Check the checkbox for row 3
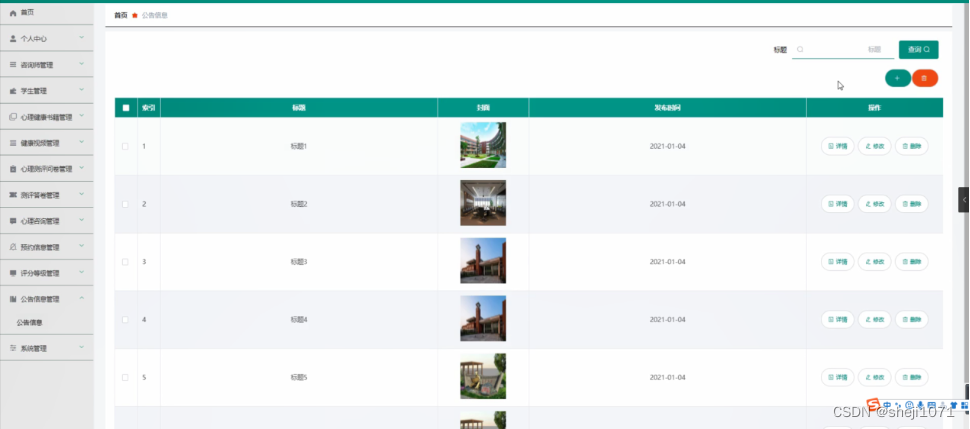The width and height of the screenshot is (970, 429). click(126, 262)
